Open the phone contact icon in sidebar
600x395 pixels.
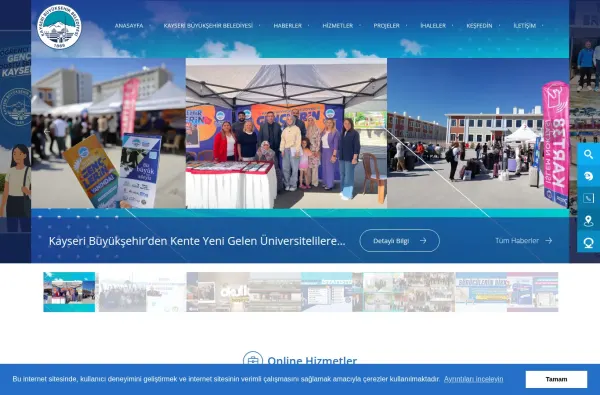coord(588,198)
